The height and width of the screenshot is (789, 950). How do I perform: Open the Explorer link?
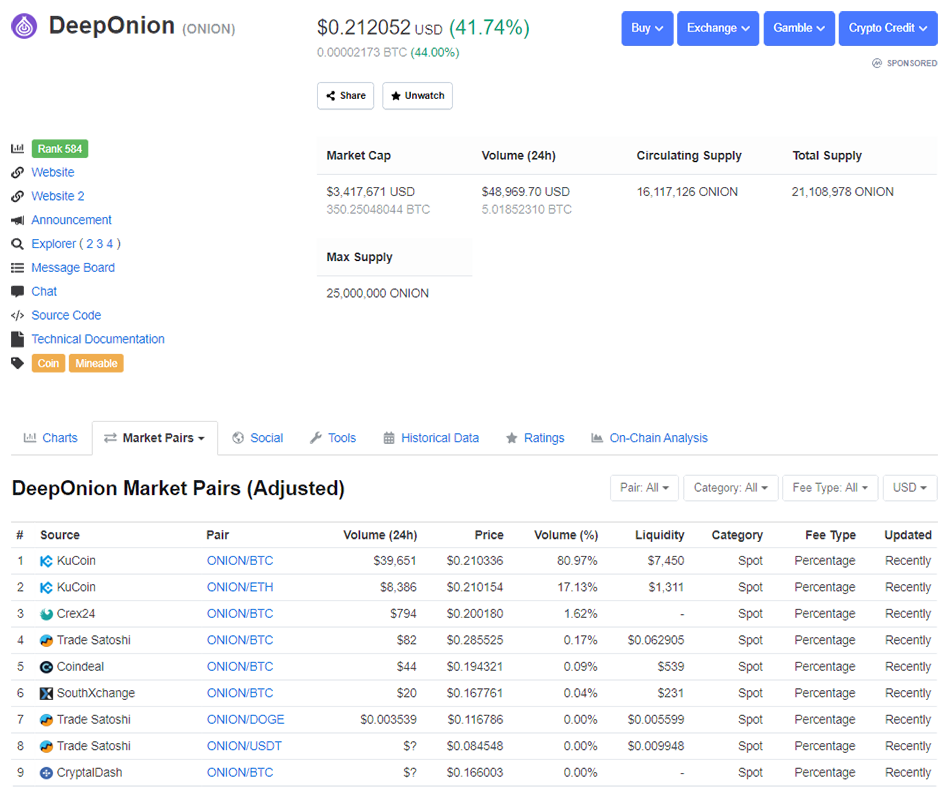point(53,244)
